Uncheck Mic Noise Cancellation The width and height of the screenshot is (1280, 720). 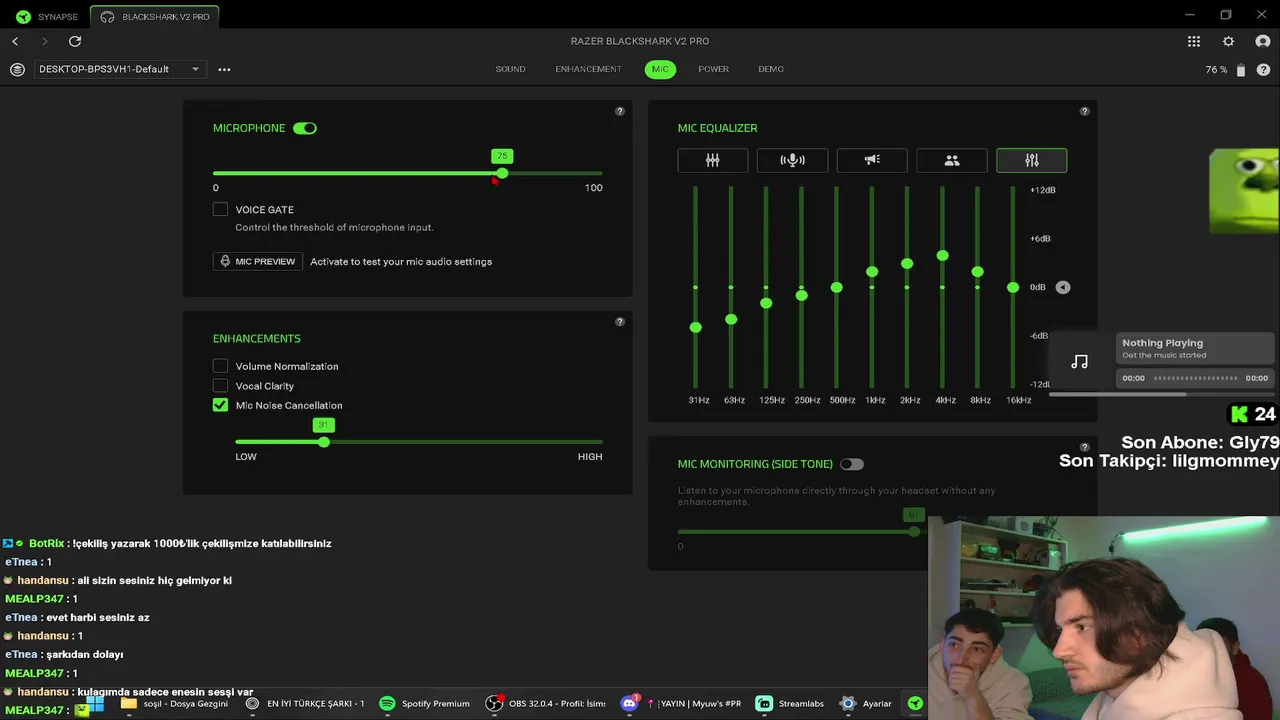220,405
